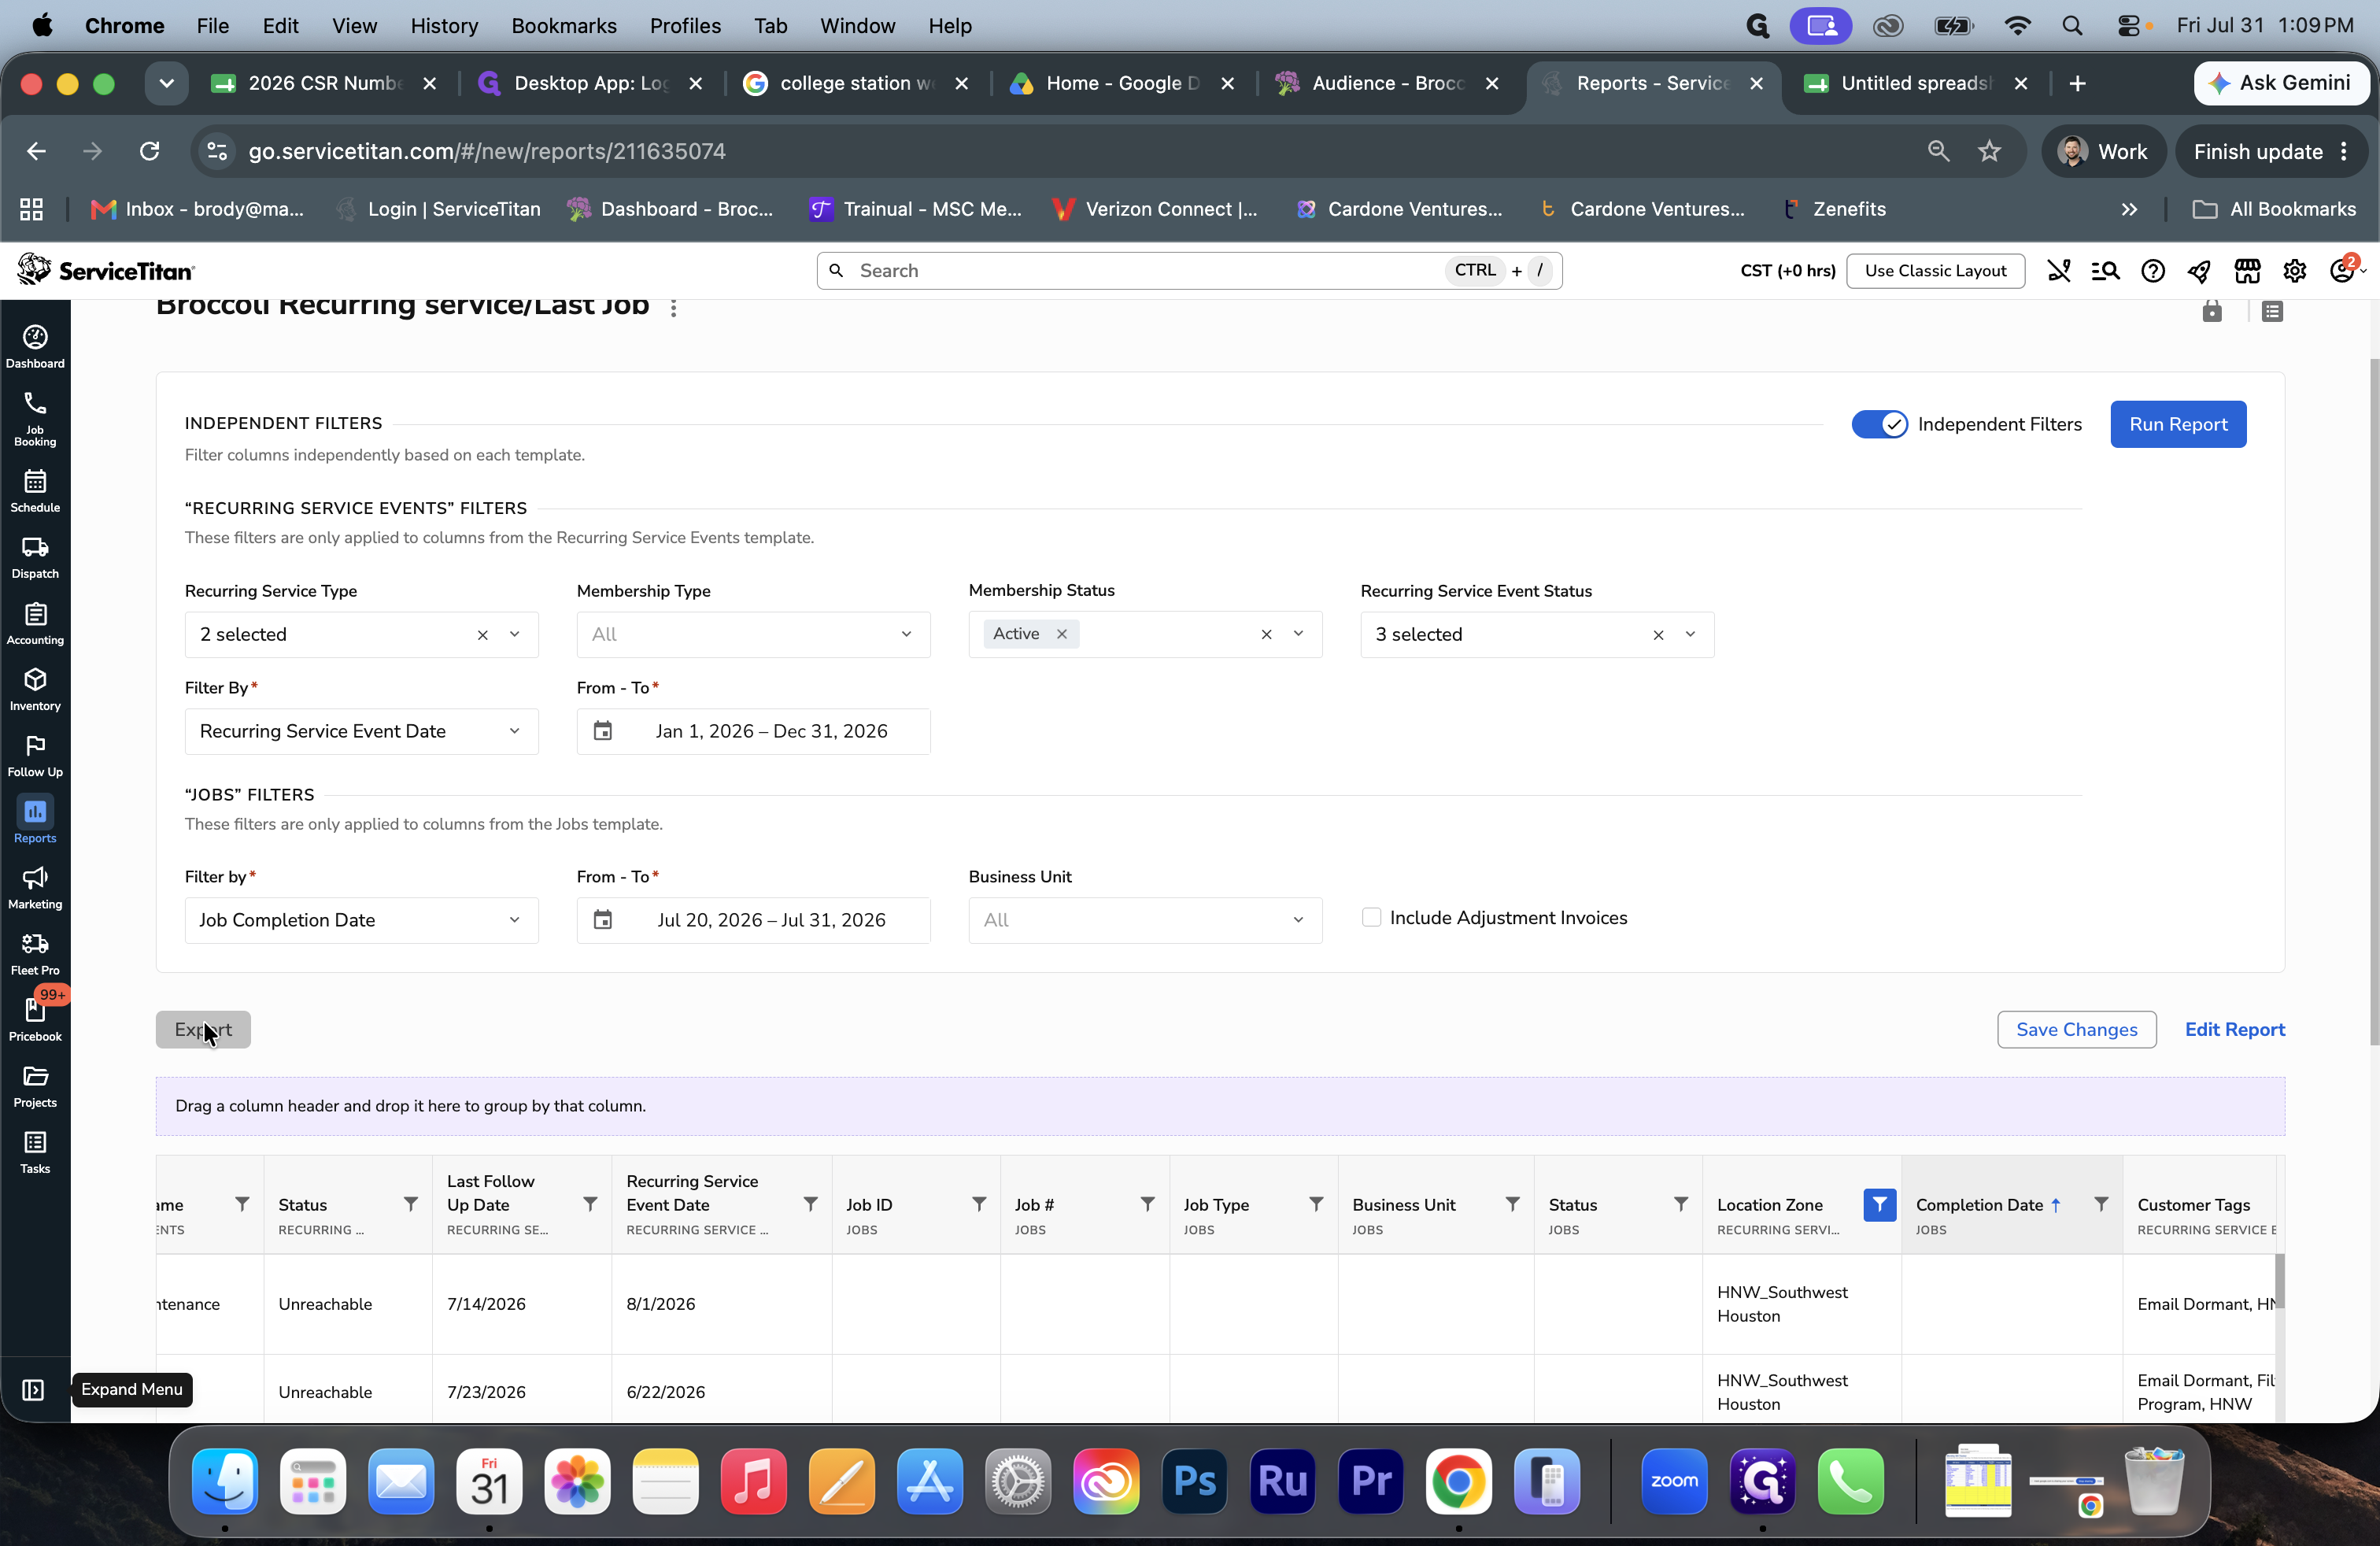This screenshot has height=1546, width=2380.
Task: Switch to 2026 CSR Numbers tab
Action: pyautogui.click(x=325, y=83)
